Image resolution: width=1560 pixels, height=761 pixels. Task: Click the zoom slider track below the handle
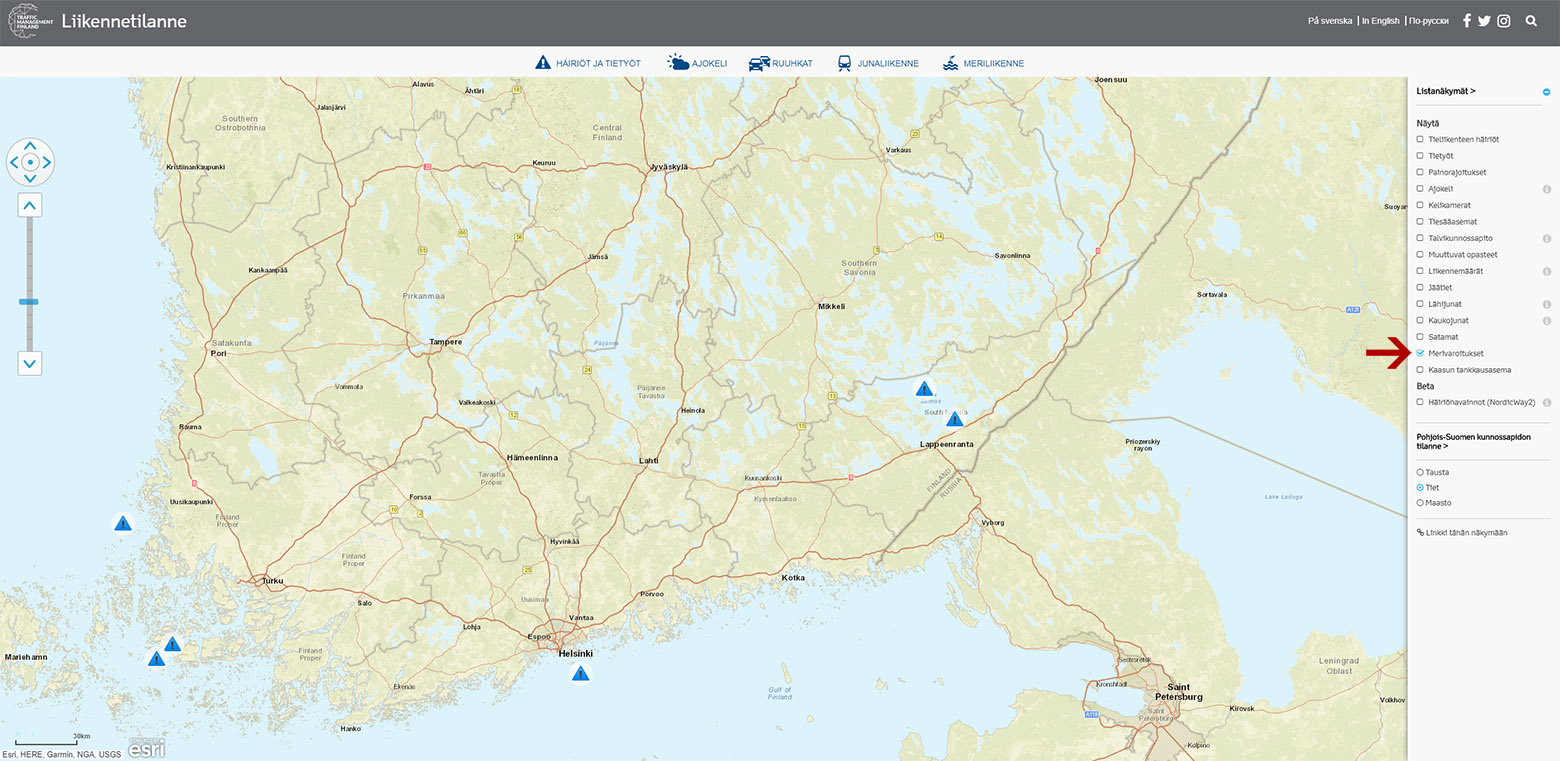29,328
